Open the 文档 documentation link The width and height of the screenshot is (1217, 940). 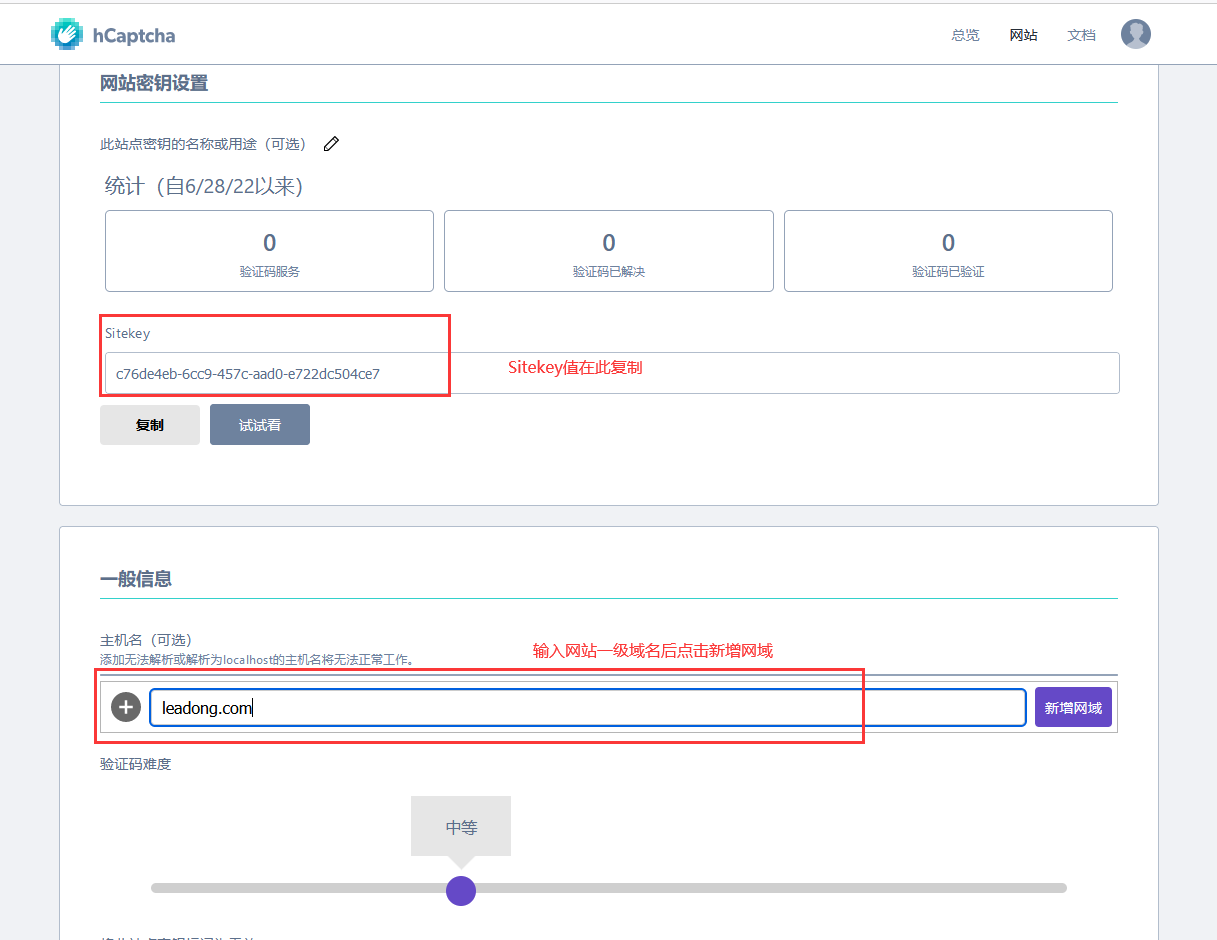coord(1081,35)
